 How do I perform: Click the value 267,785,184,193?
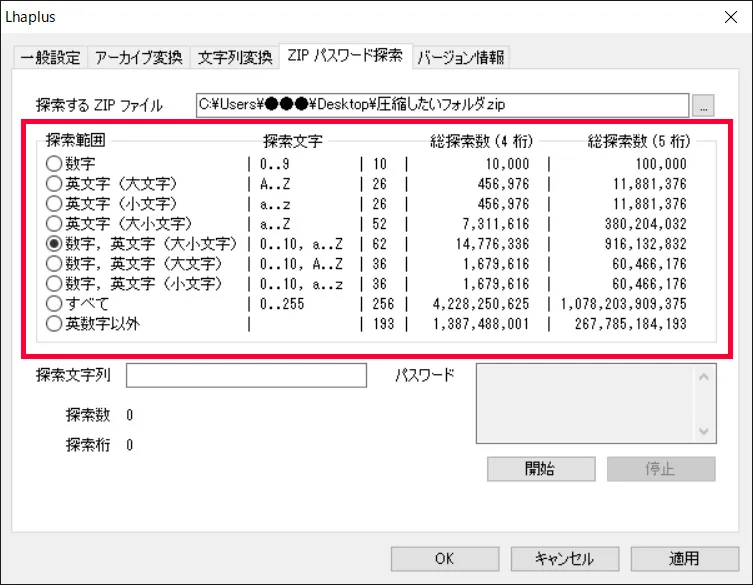click(x=631, y=324)
